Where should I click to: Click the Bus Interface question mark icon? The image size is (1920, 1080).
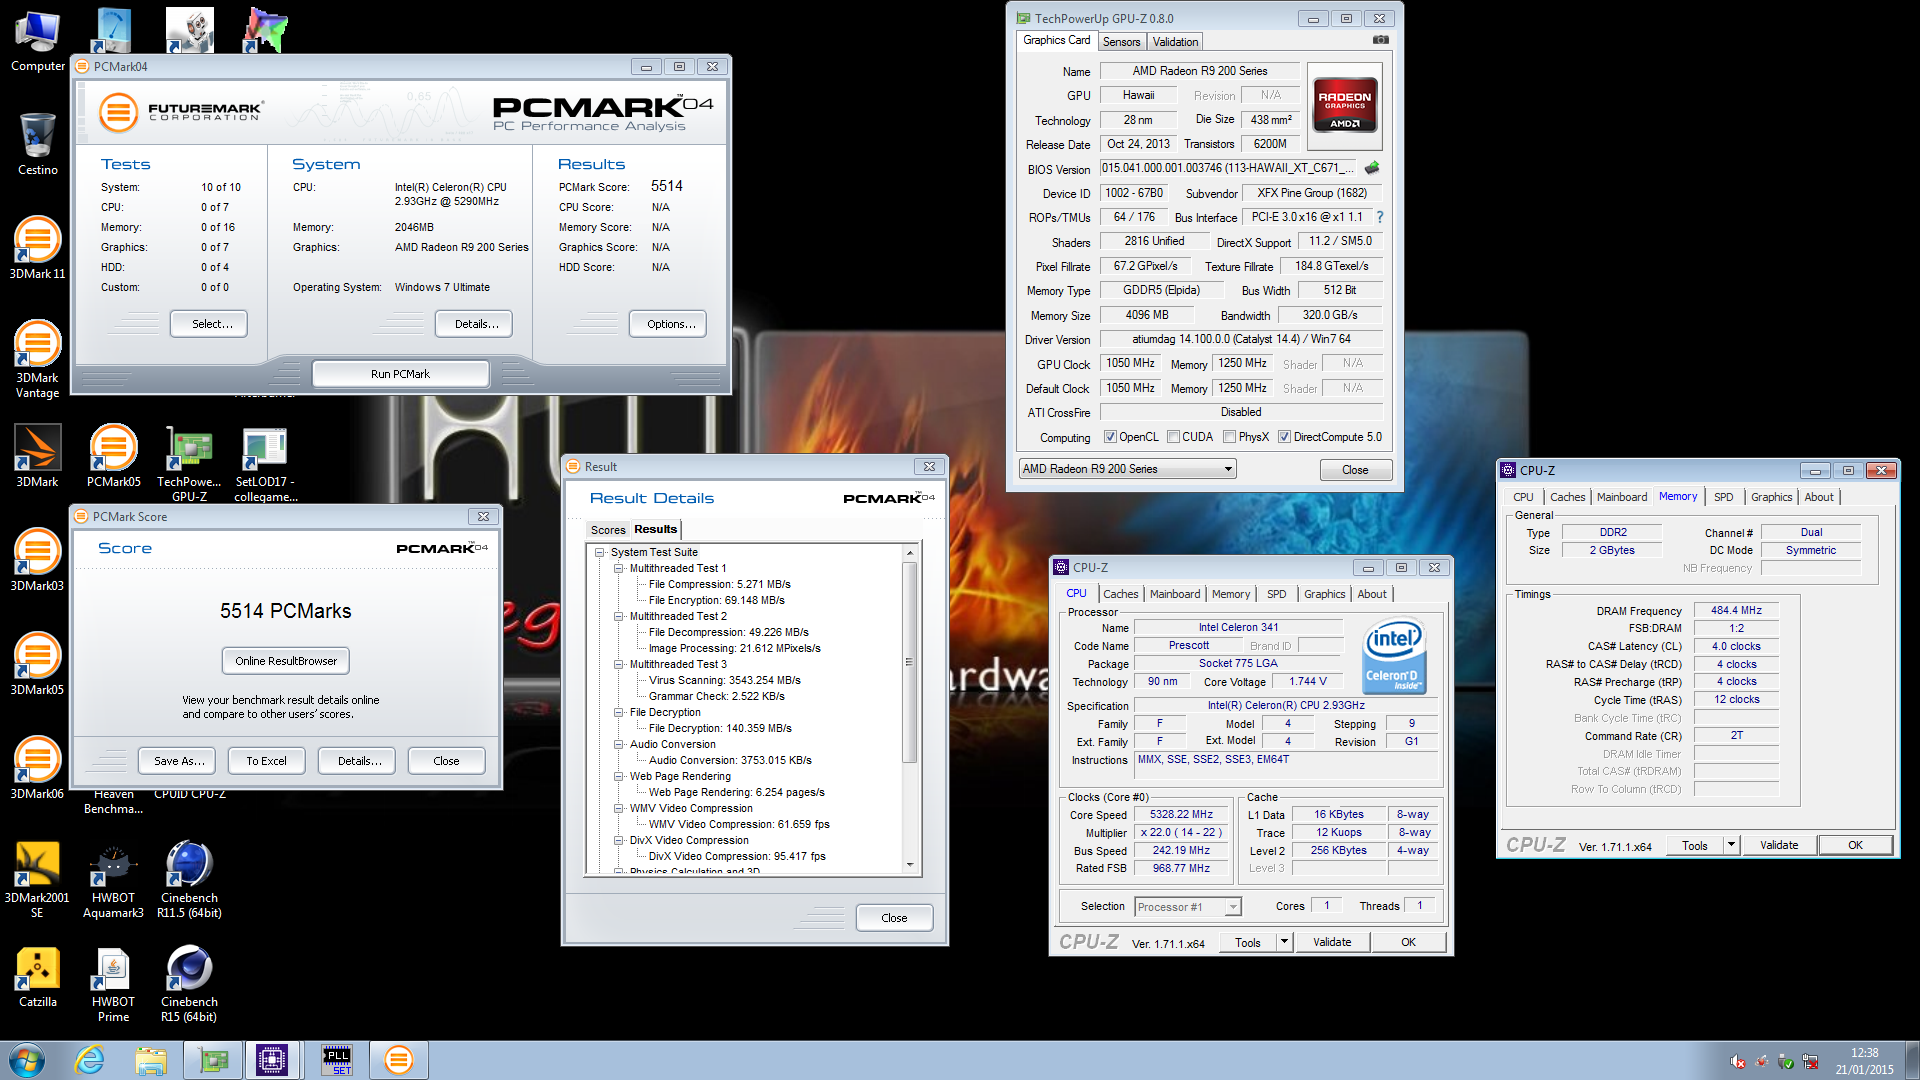tap(1380, 217)
